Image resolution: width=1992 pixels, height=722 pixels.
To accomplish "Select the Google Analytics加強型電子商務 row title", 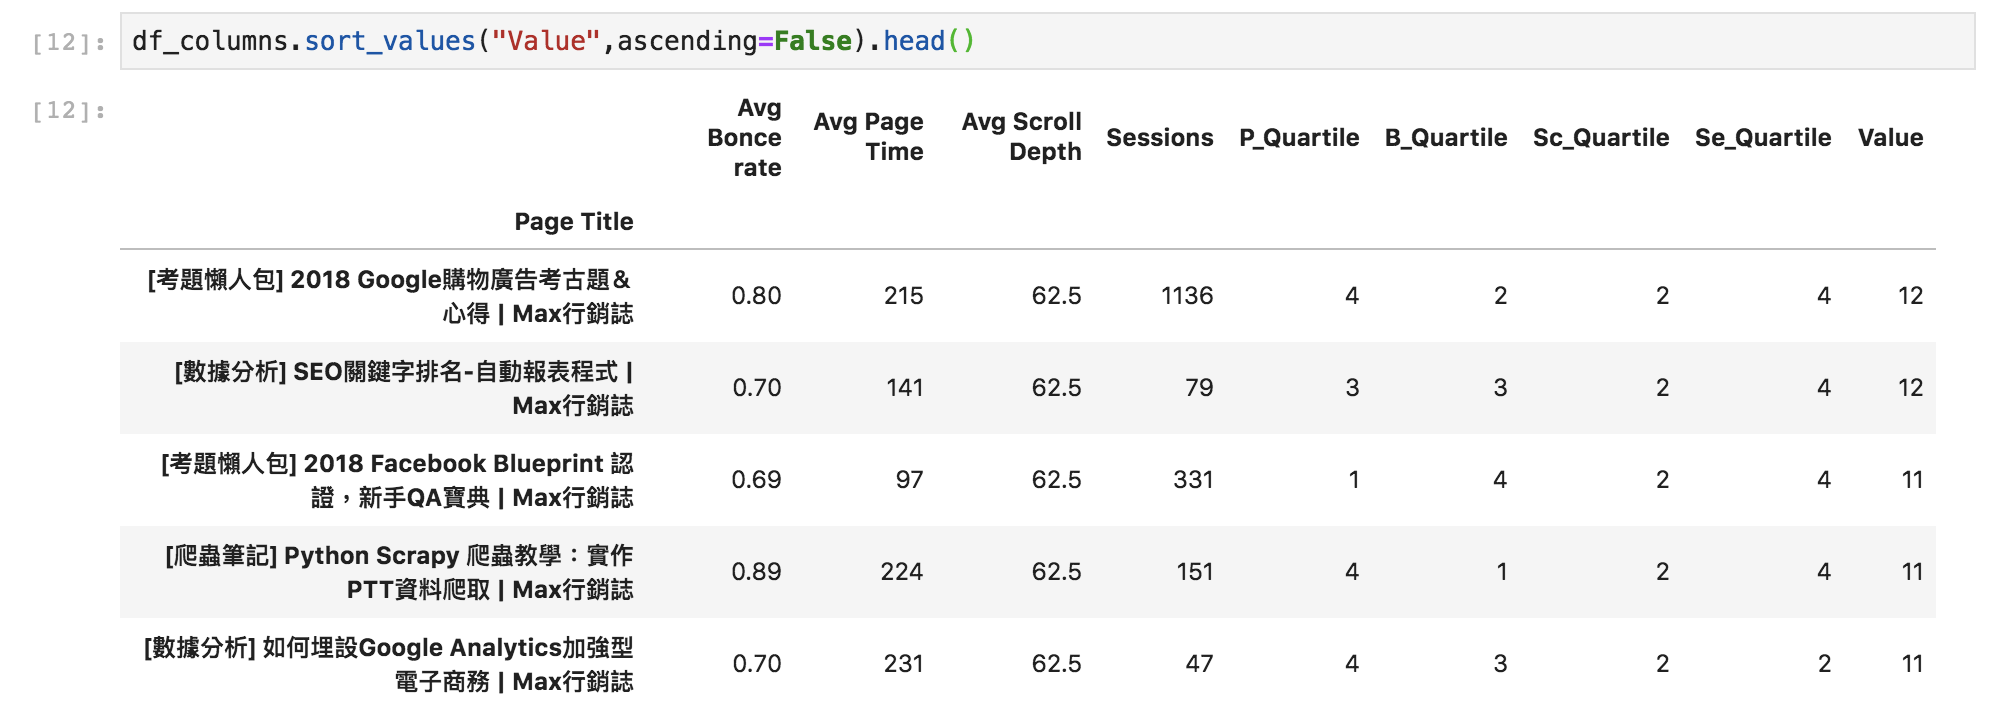I will 388,664.
